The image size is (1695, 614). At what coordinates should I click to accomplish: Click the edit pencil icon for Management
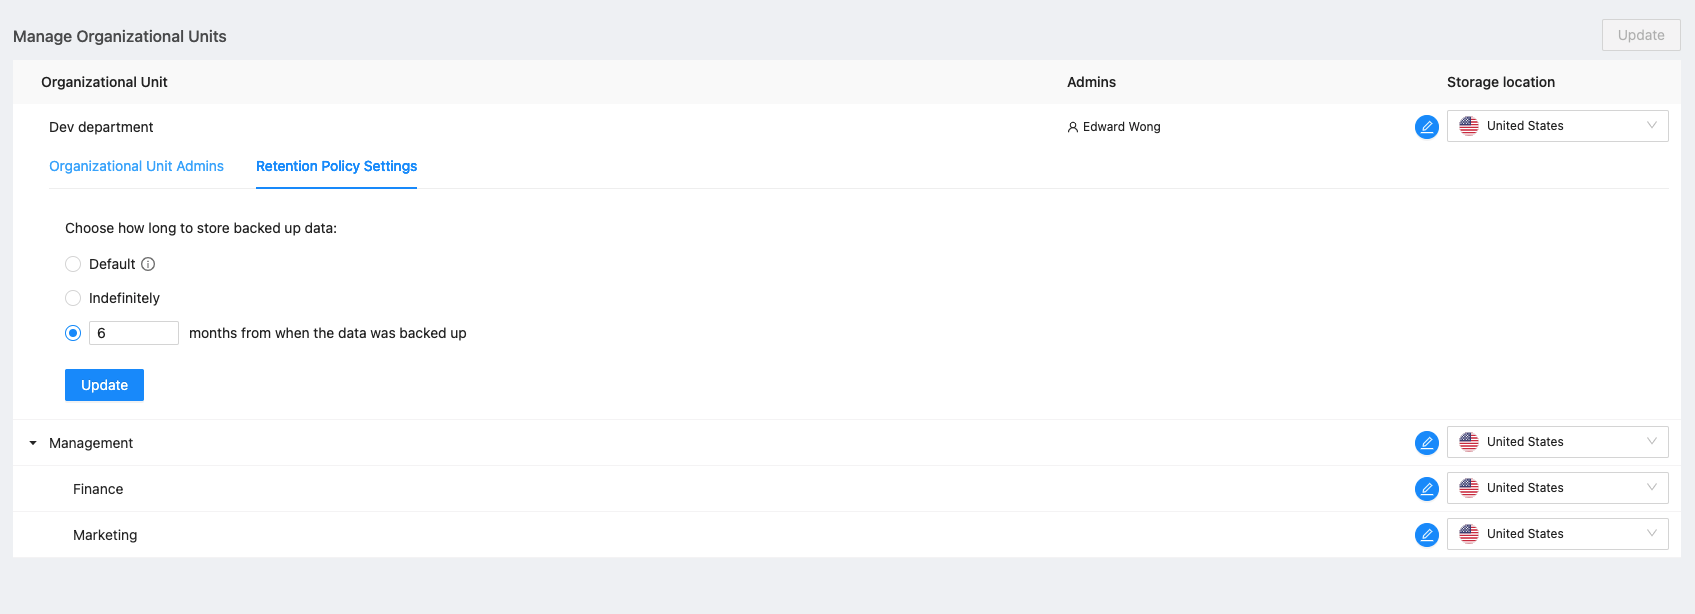[x=1426, y=443]
